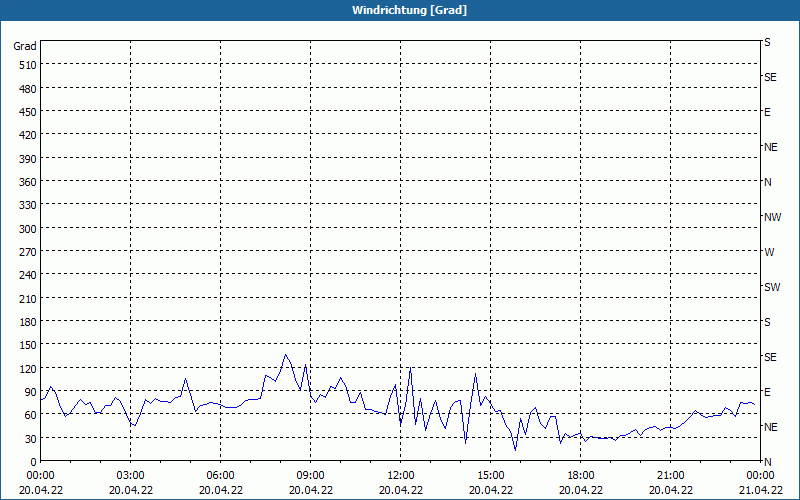Click the 360 value on the left axis
This screenshot has height=500, width=800.
pos(25,181)
